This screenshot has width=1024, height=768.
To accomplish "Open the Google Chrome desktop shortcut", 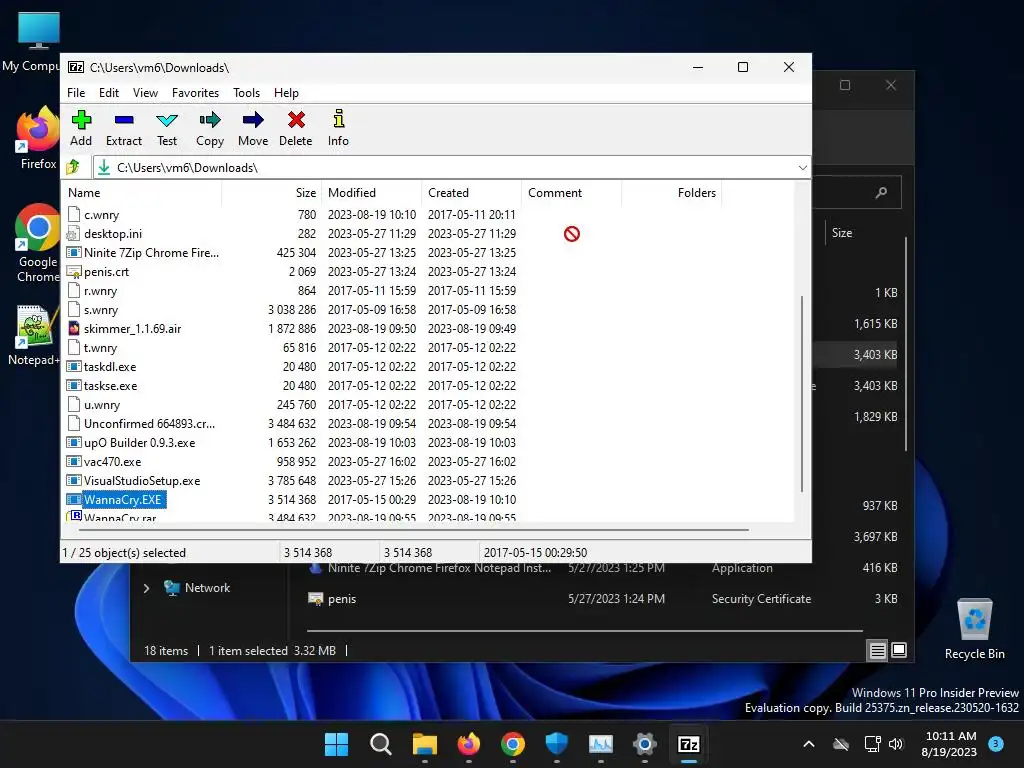I will [38, 243].
